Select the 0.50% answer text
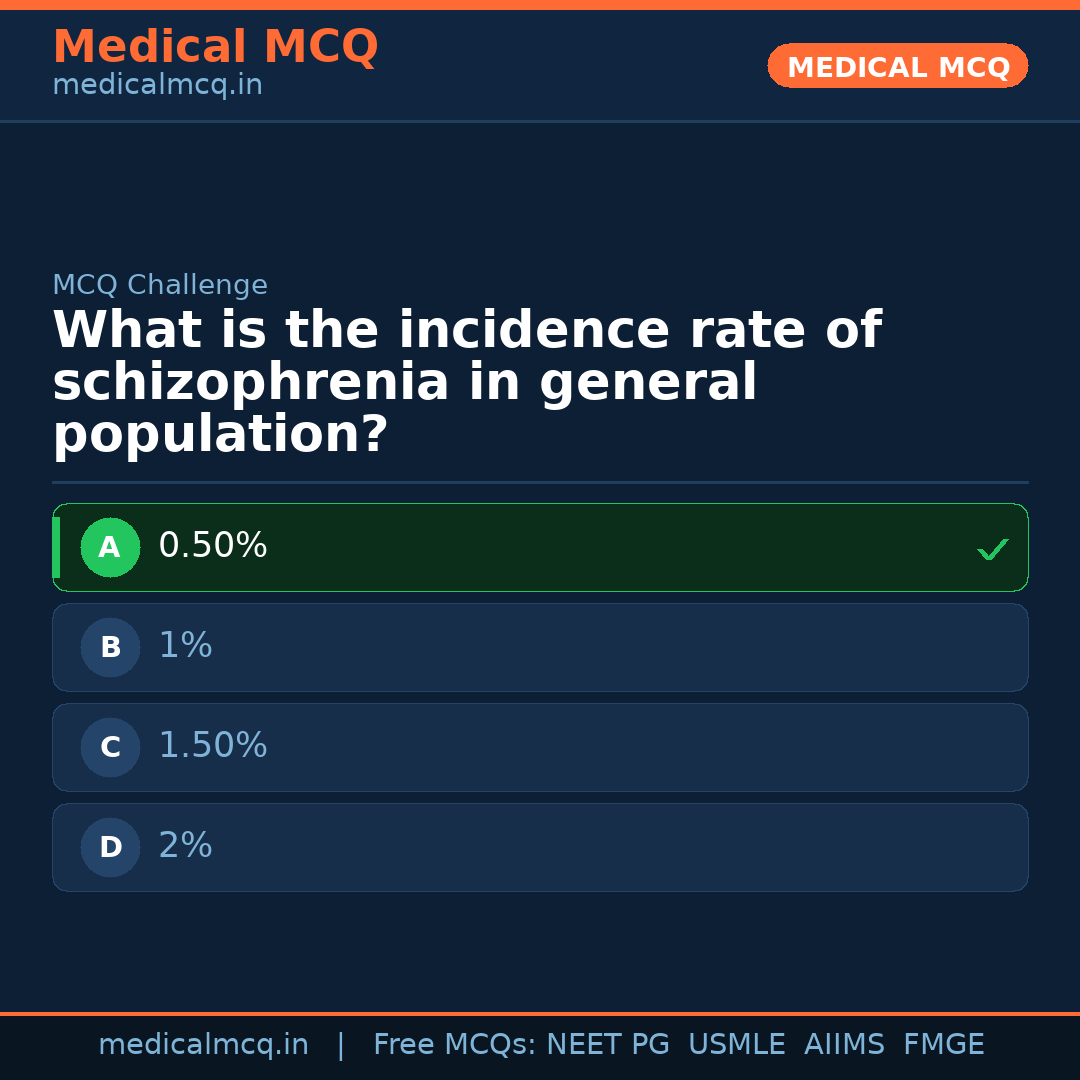The width and height of the screenshot is (1080, 1080). tap(213, 546)
